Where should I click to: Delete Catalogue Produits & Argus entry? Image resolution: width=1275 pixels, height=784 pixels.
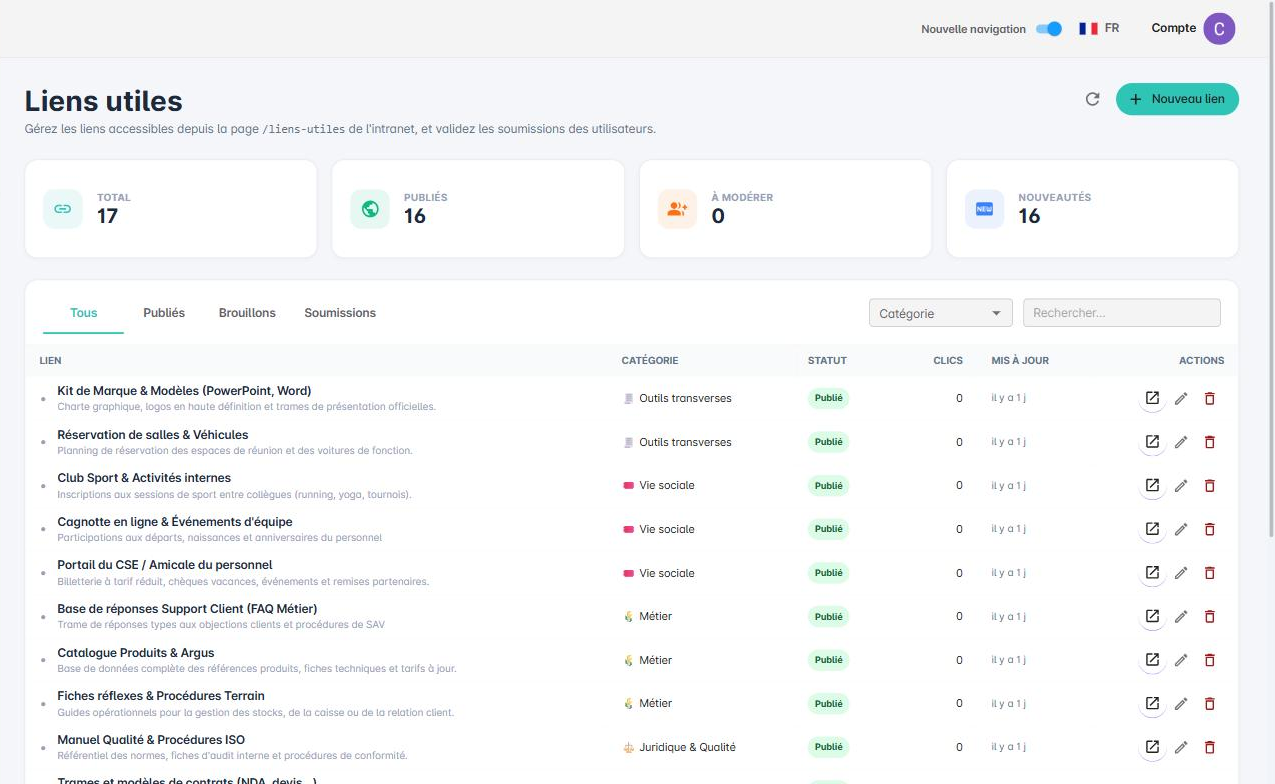tap(1209, 660)
